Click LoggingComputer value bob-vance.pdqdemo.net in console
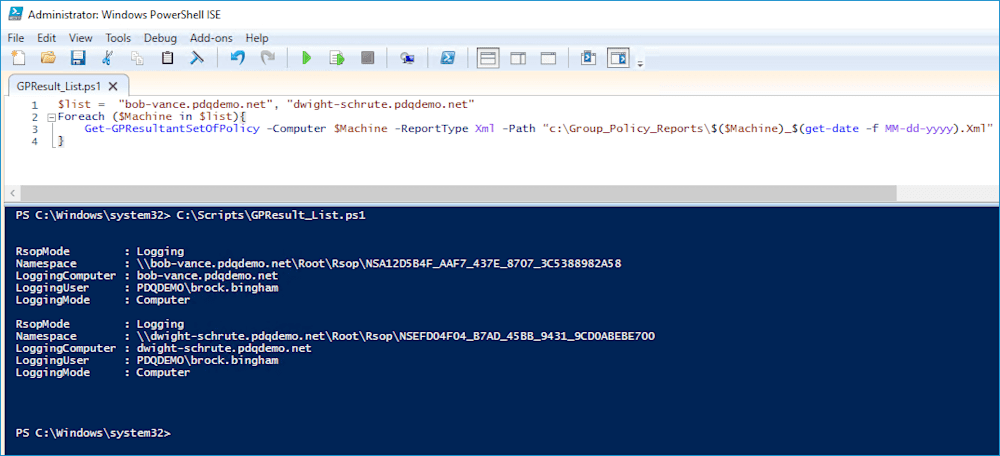The height and width of the screenshot is (456, 1000). coord(207,276)
